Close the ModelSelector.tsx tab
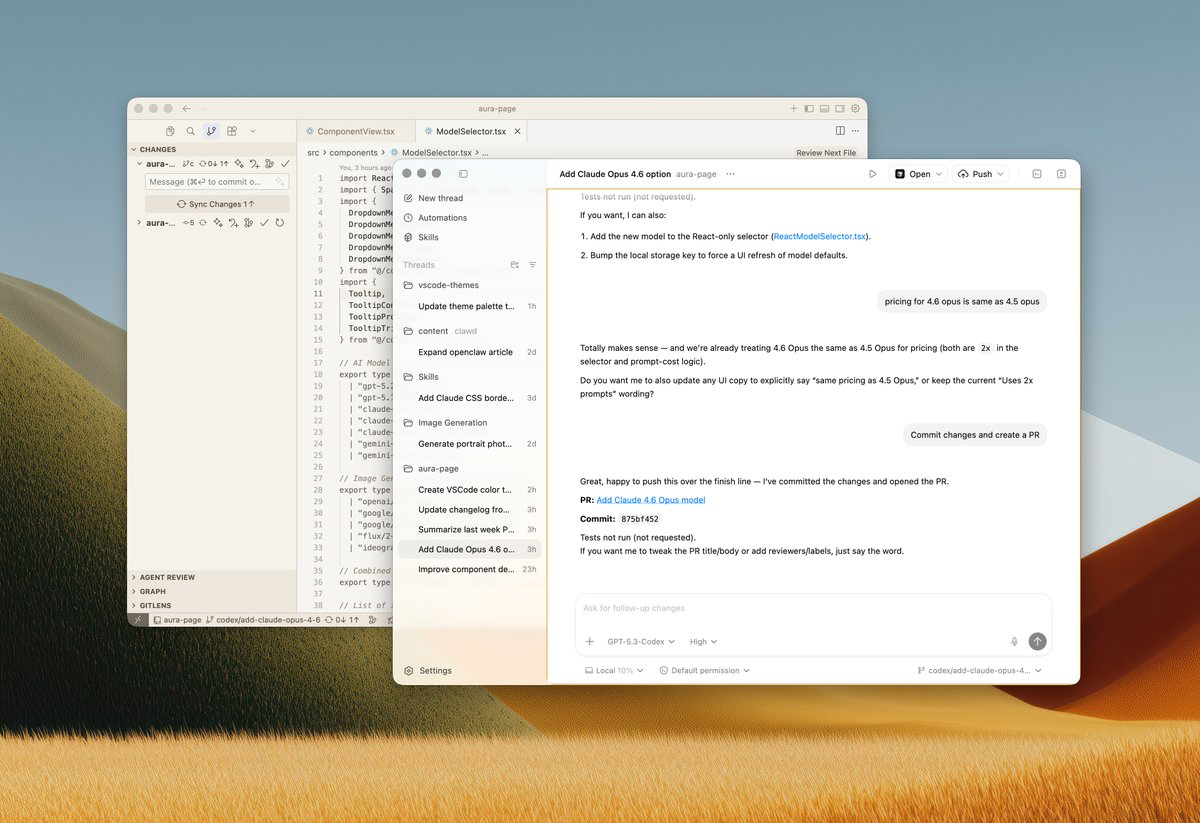Viewport: 1200px width, 823px height. [517, 131]
